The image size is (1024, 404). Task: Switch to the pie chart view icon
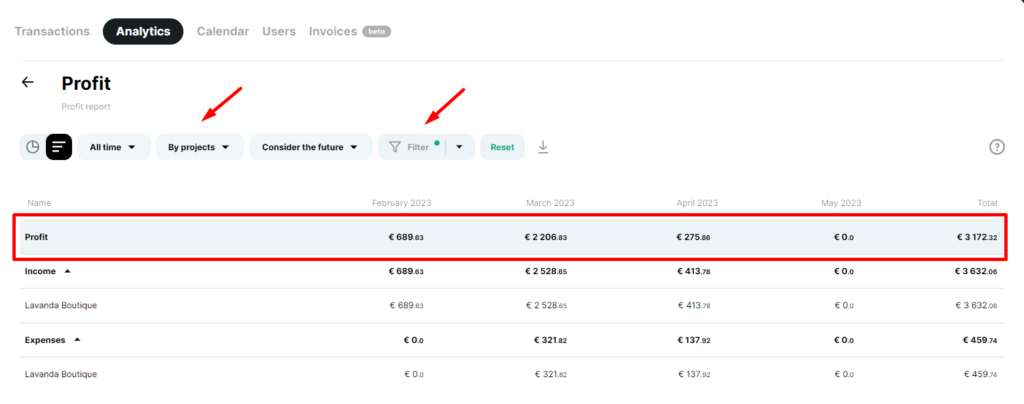pos(33,147)
